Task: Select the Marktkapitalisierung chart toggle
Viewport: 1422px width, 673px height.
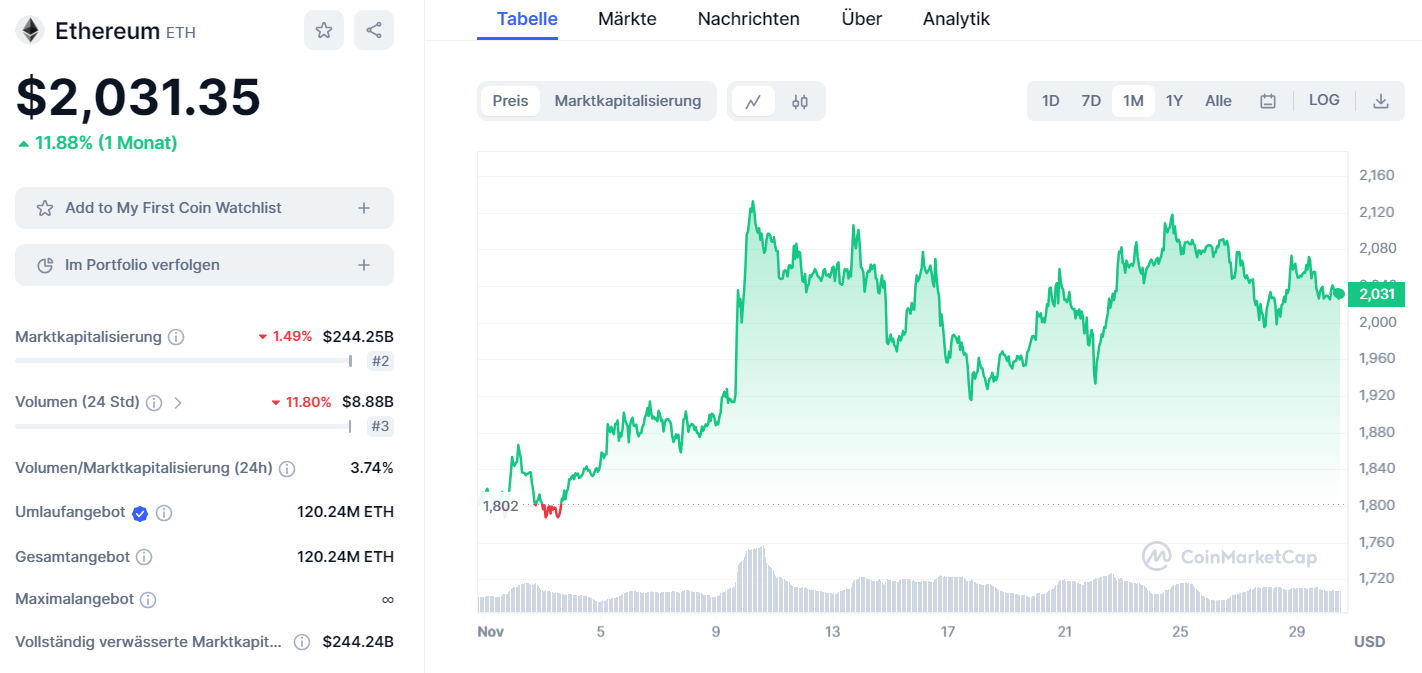Action: click(x=628, y=101)
